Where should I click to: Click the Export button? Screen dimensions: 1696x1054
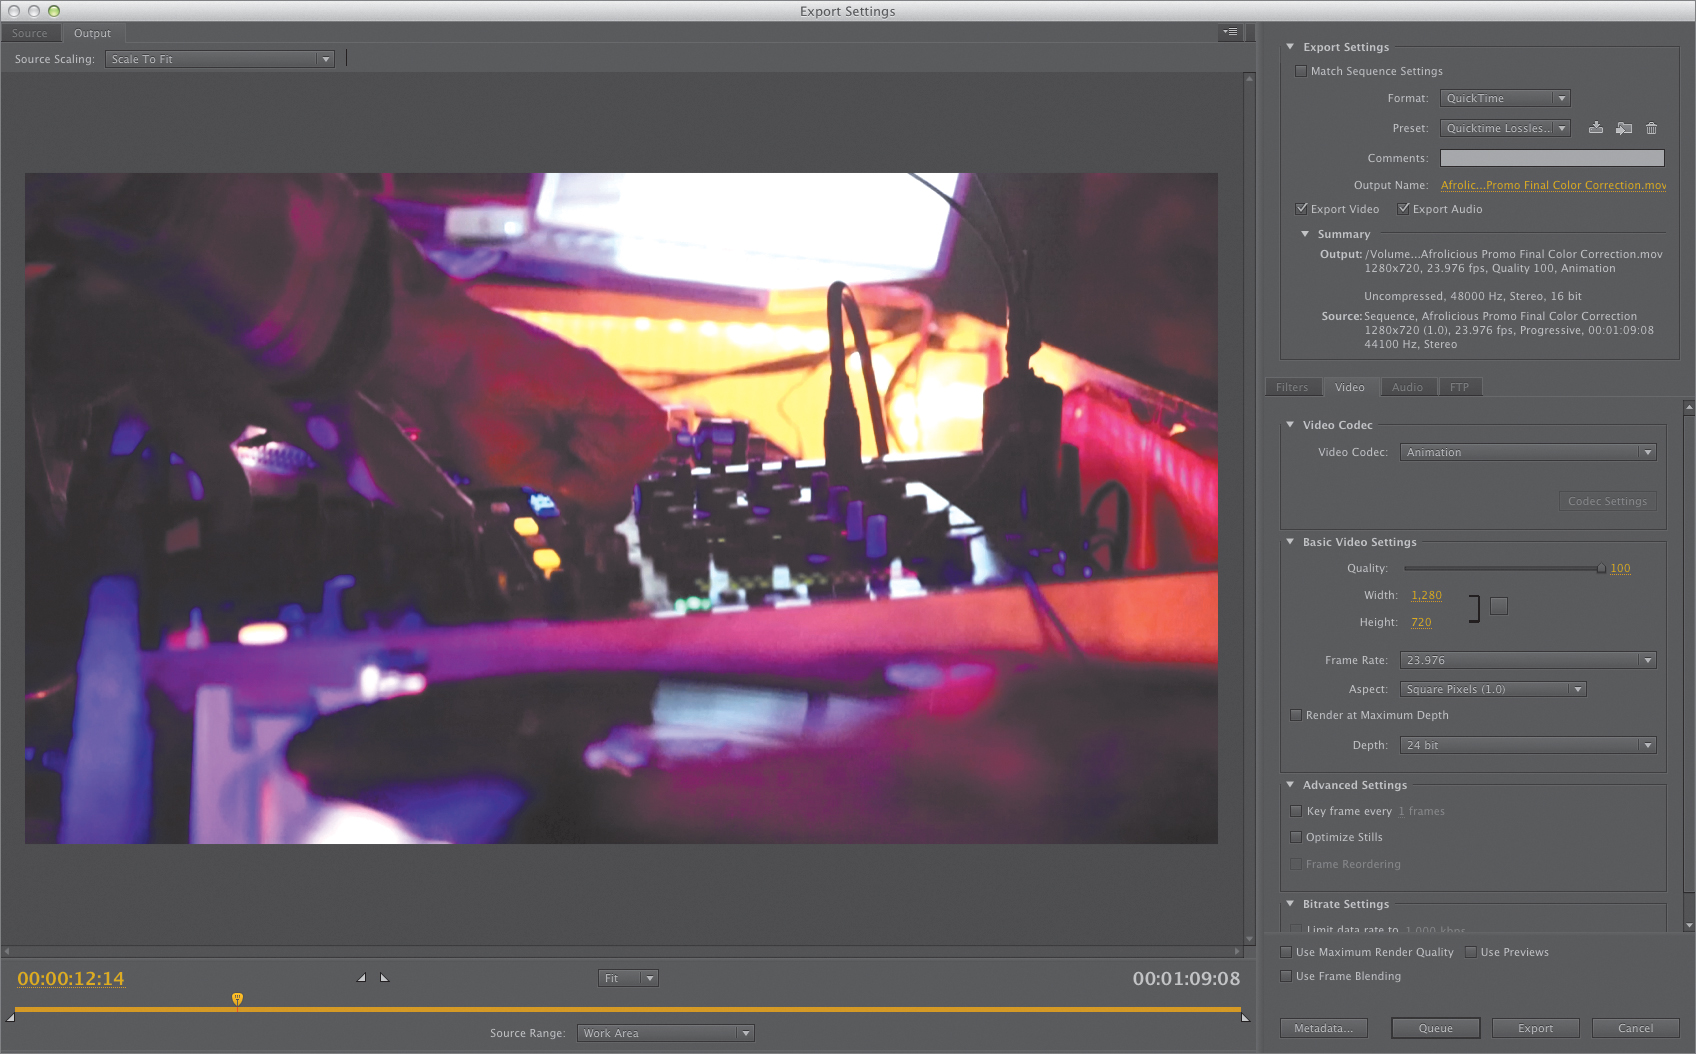pos(1536,1028)
